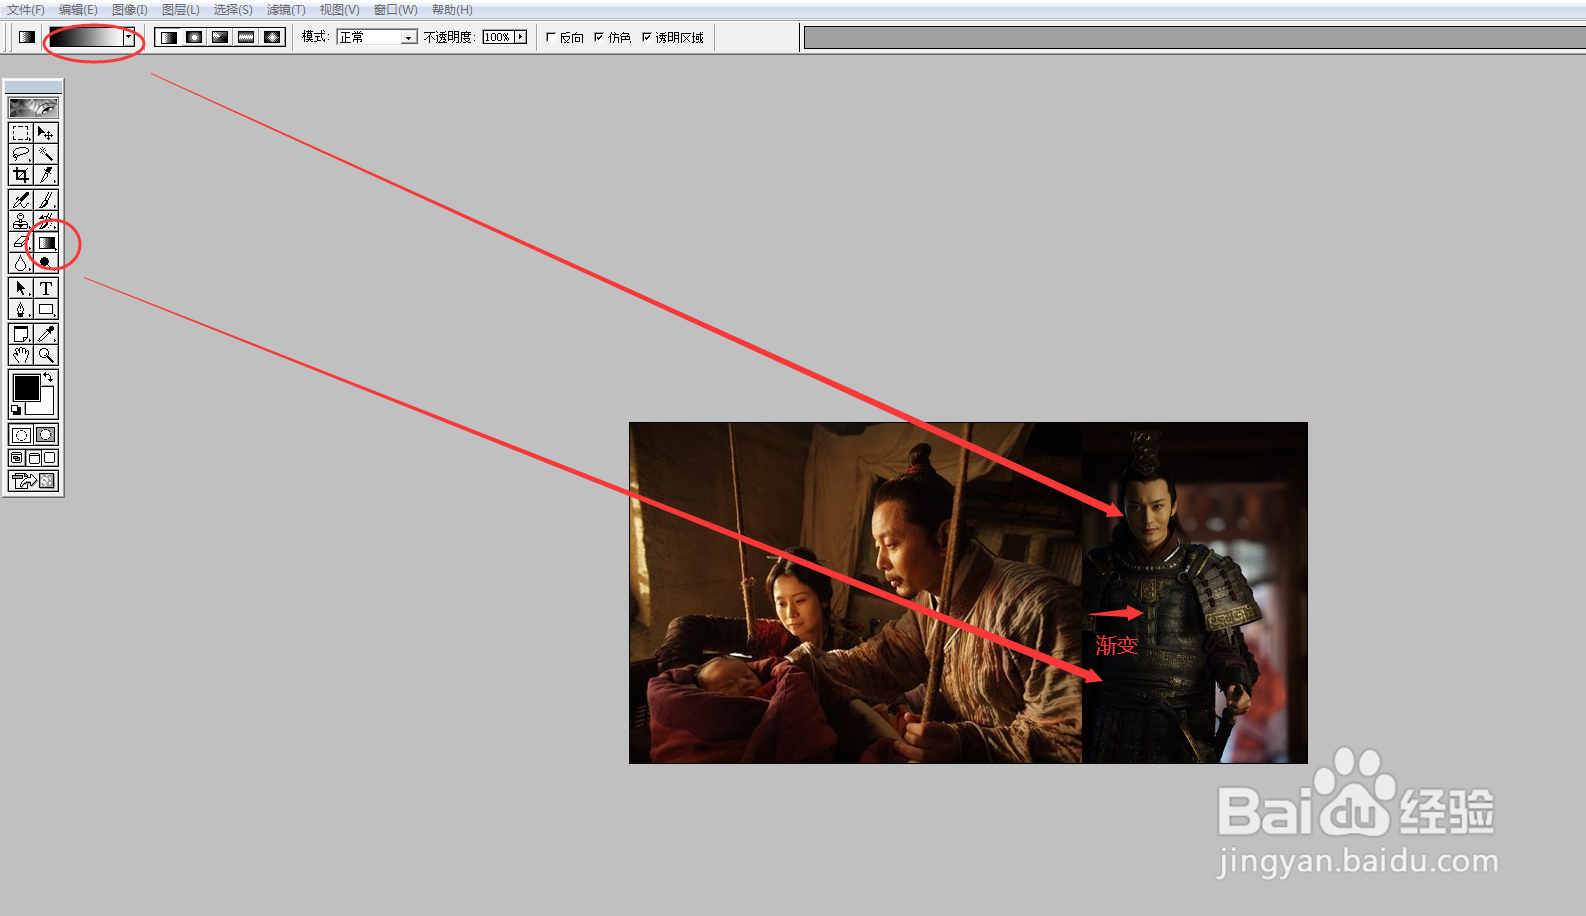This screenshot has height=916, width=1586.
Task: Open the 选择(S) menu
Action: (233, 10)
